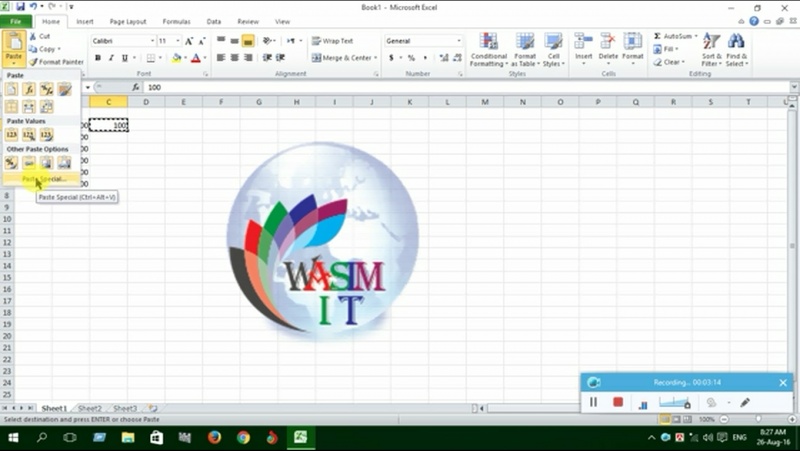
Task: Decrease decimal places
Action: (x=457, y=58)
